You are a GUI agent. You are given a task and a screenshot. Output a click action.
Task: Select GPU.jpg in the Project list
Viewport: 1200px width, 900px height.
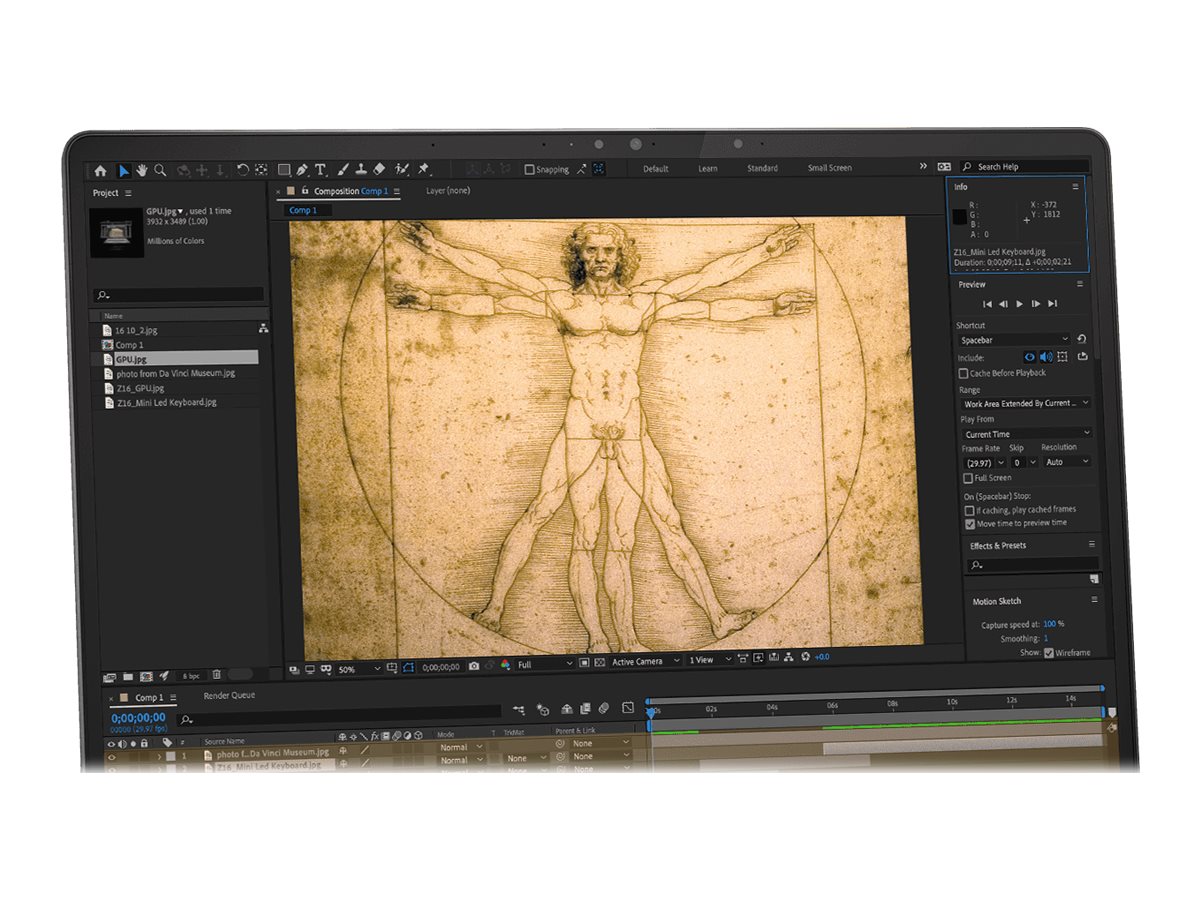pyautogui.click(x=179, y=358)
